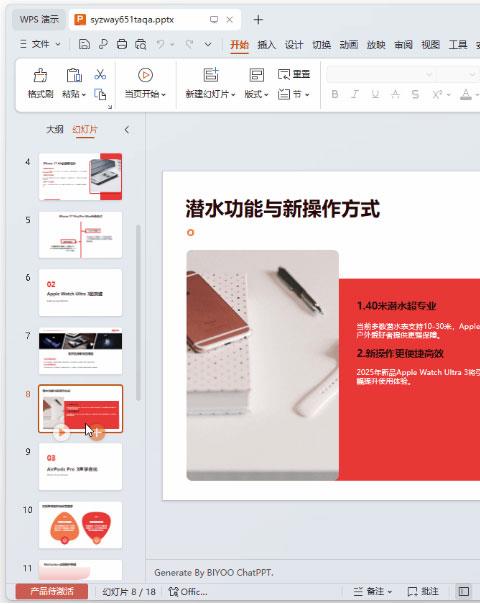480x604 pixels.
Task: Click the Cut scissors icon
Action: (100, 74)
